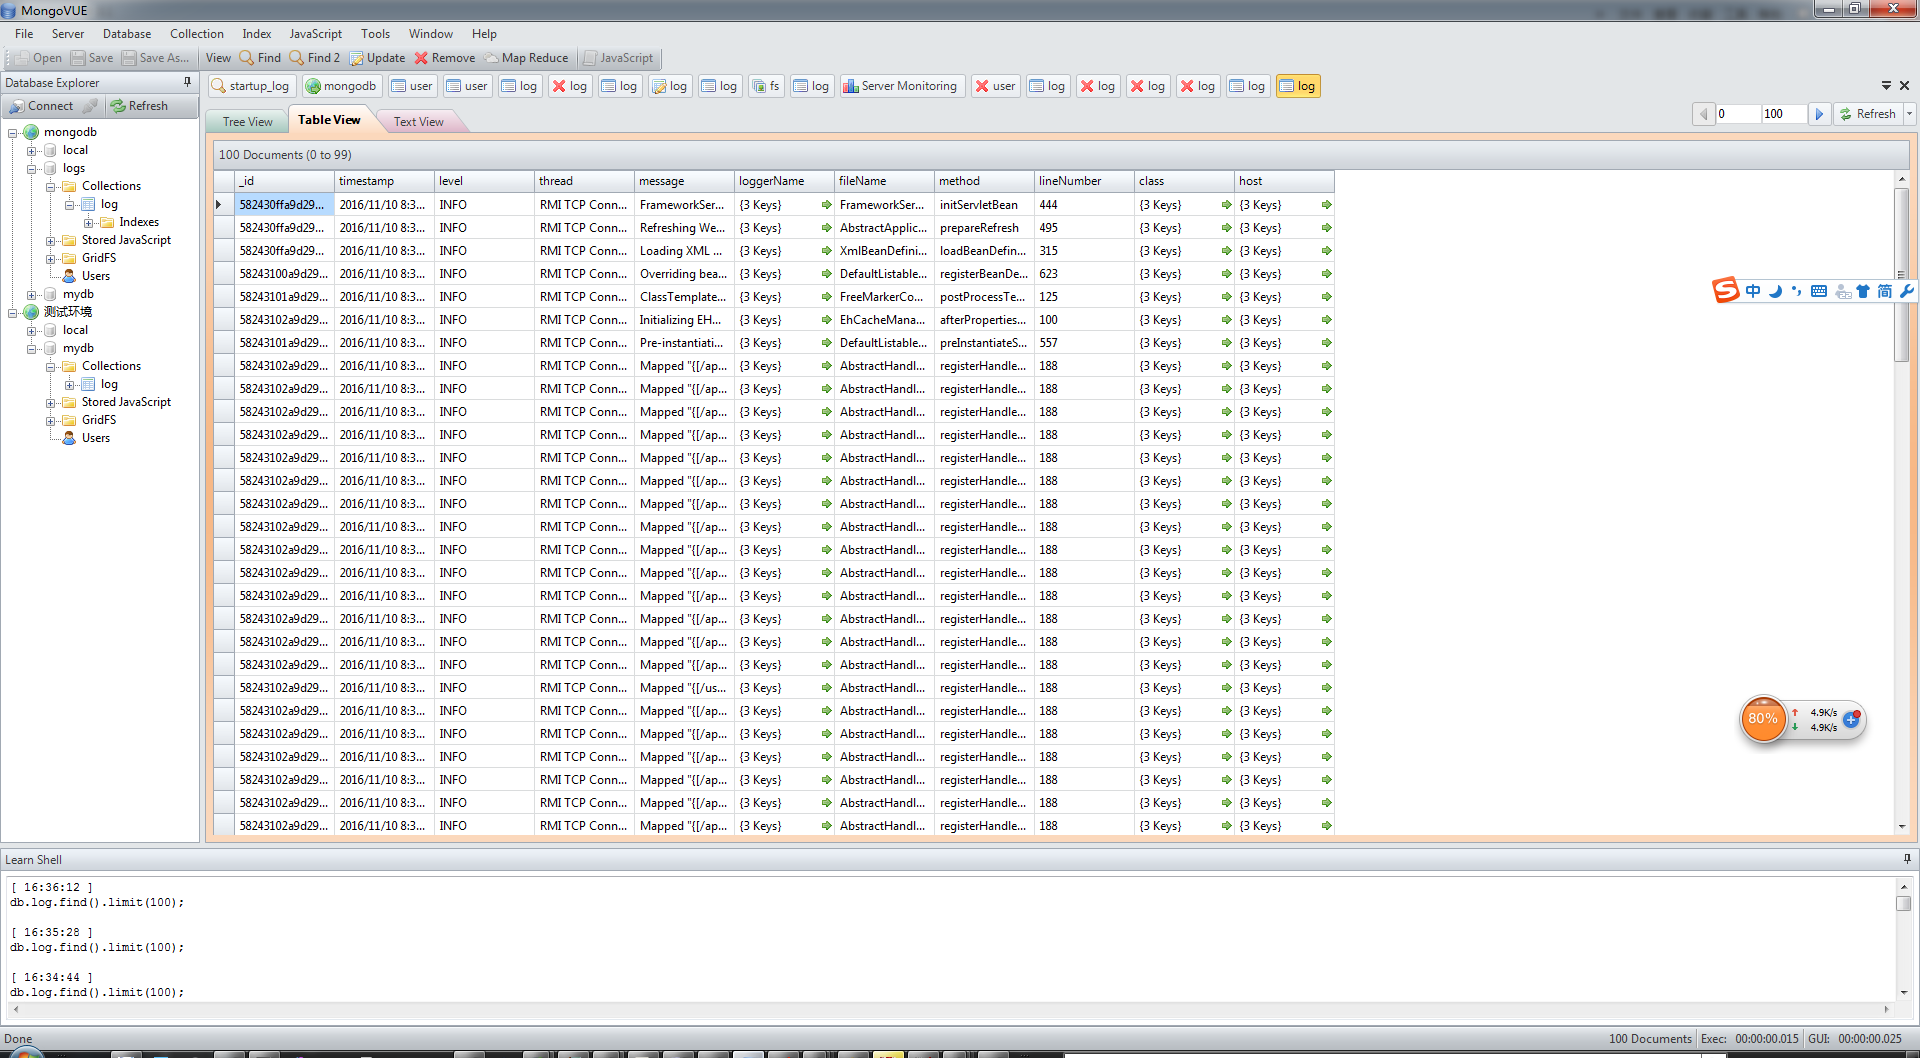Sort by the lineNumber column header
1920x1058 pixels.
click(1084, 181)
